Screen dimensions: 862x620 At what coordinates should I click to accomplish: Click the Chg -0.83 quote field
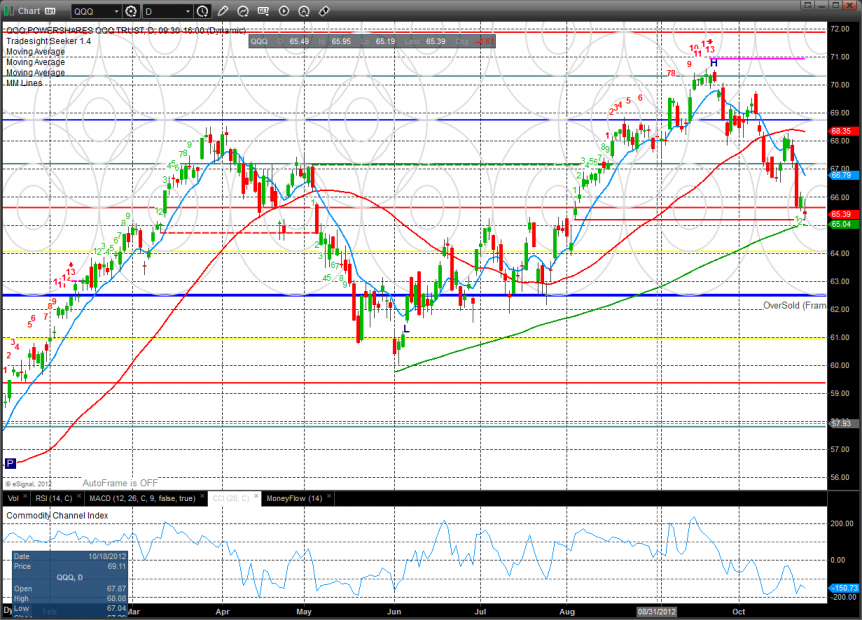pos(474,41)
